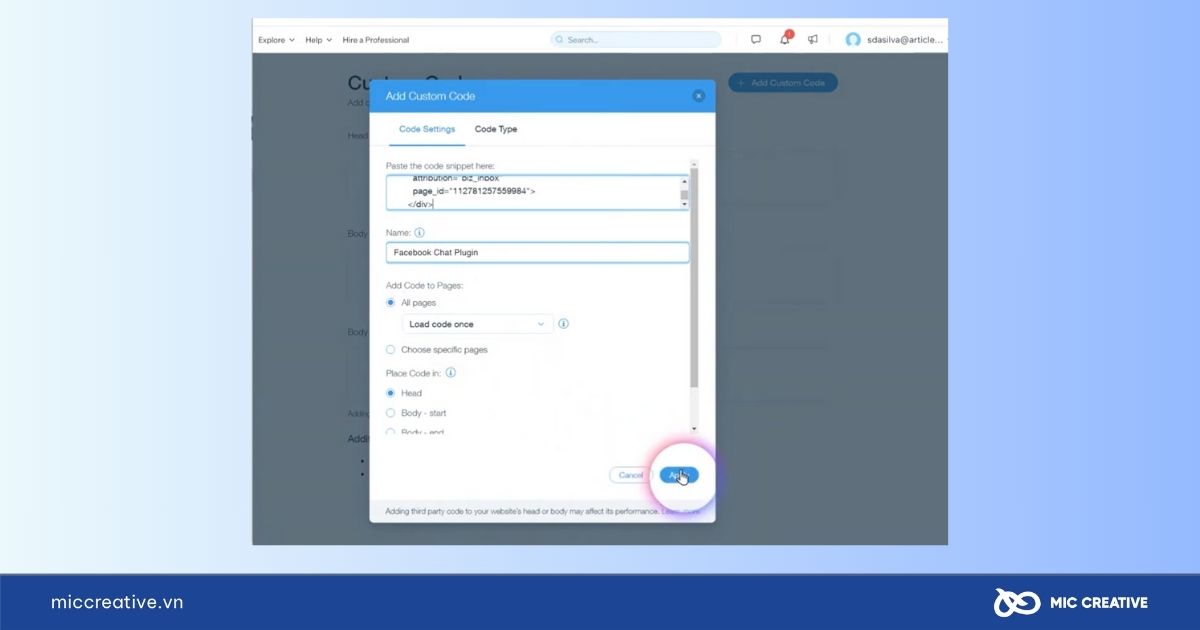Click the dialog scroll down arrow

695,428
